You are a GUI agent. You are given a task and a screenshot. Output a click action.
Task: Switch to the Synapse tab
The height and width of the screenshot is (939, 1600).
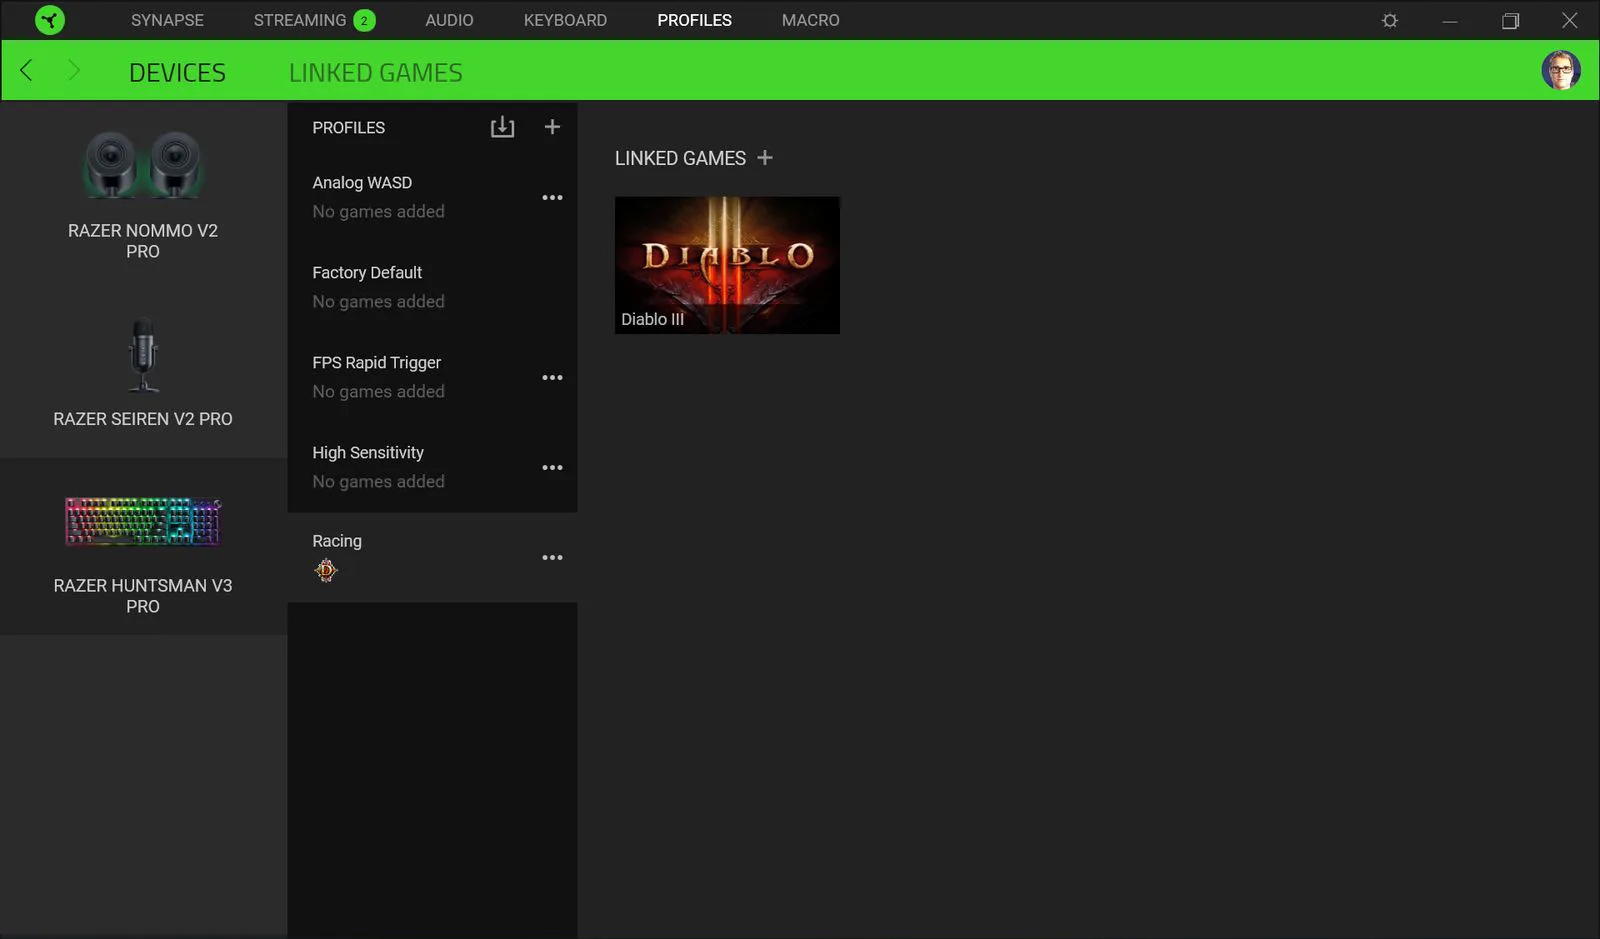click(x=167, y=20)
